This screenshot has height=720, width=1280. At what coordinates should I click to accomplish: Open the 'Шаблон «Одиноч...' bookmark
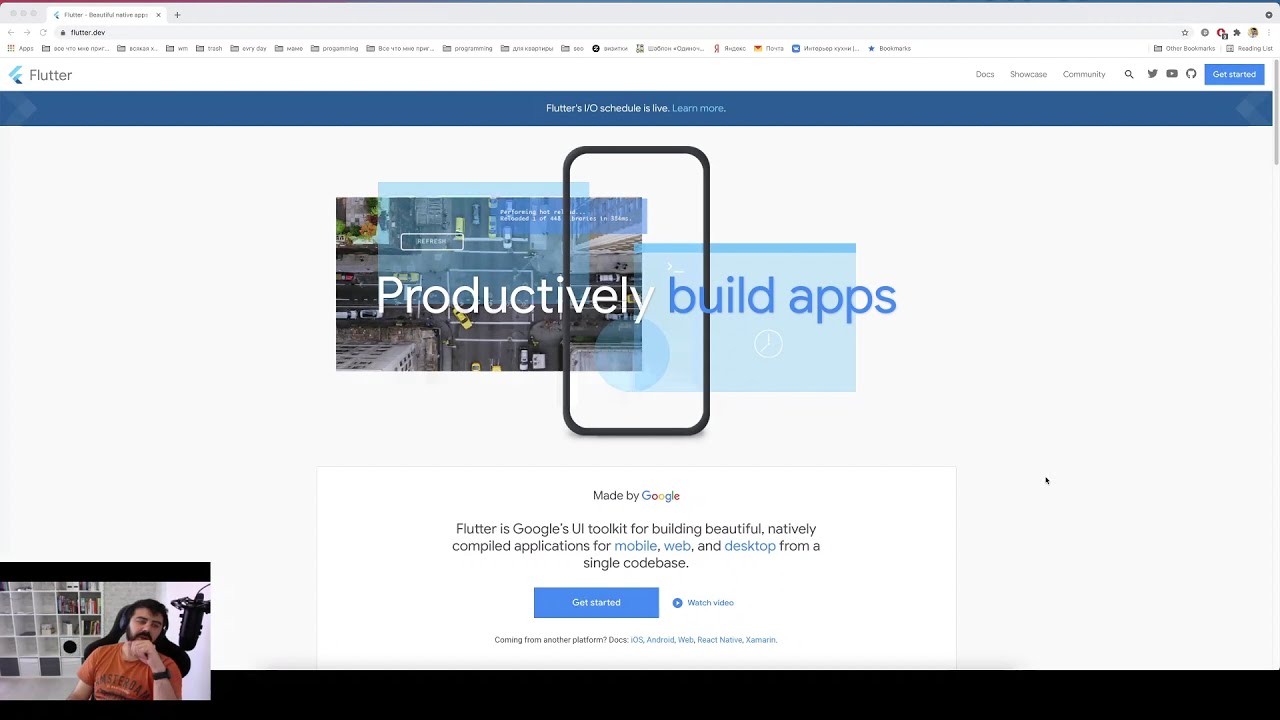click(x=670, y=48)
